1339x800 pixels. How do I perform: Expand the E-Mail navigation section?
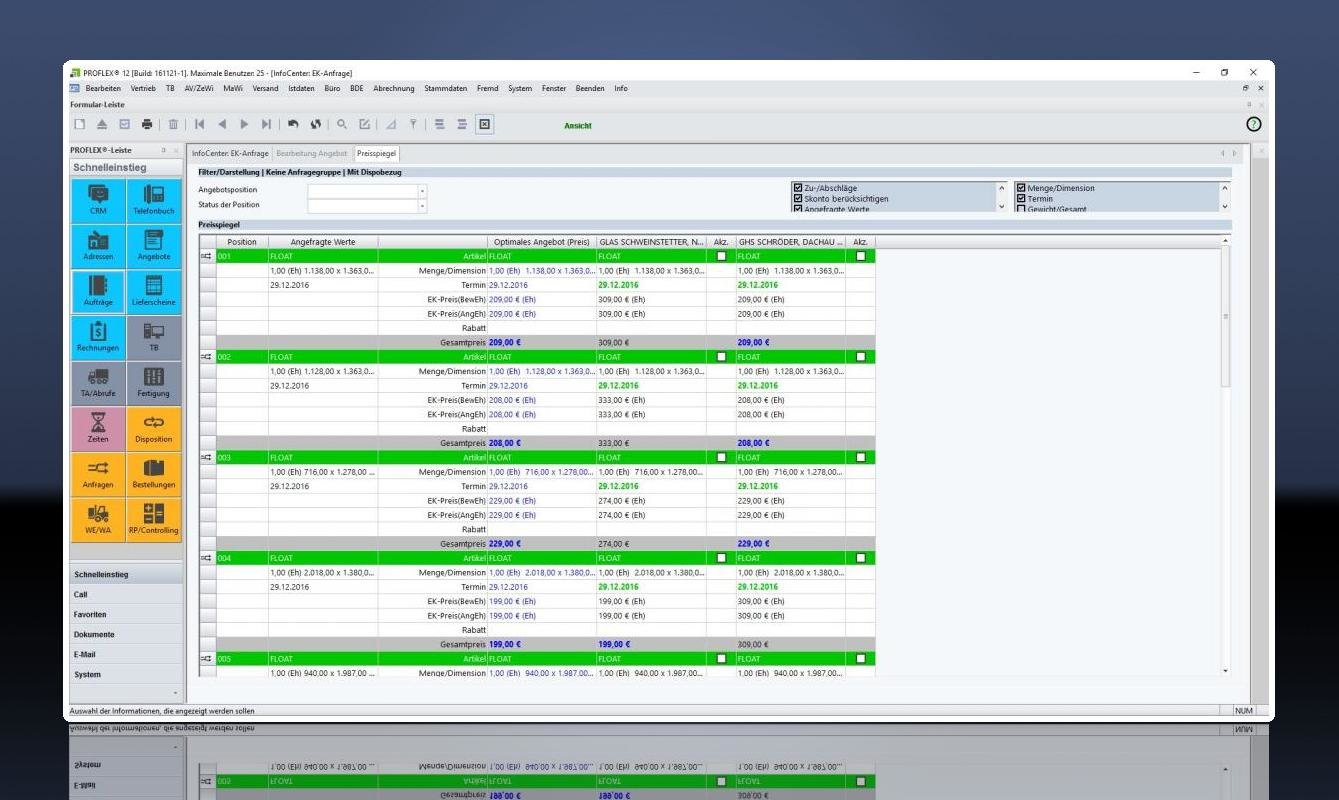[x=126, y=655]
